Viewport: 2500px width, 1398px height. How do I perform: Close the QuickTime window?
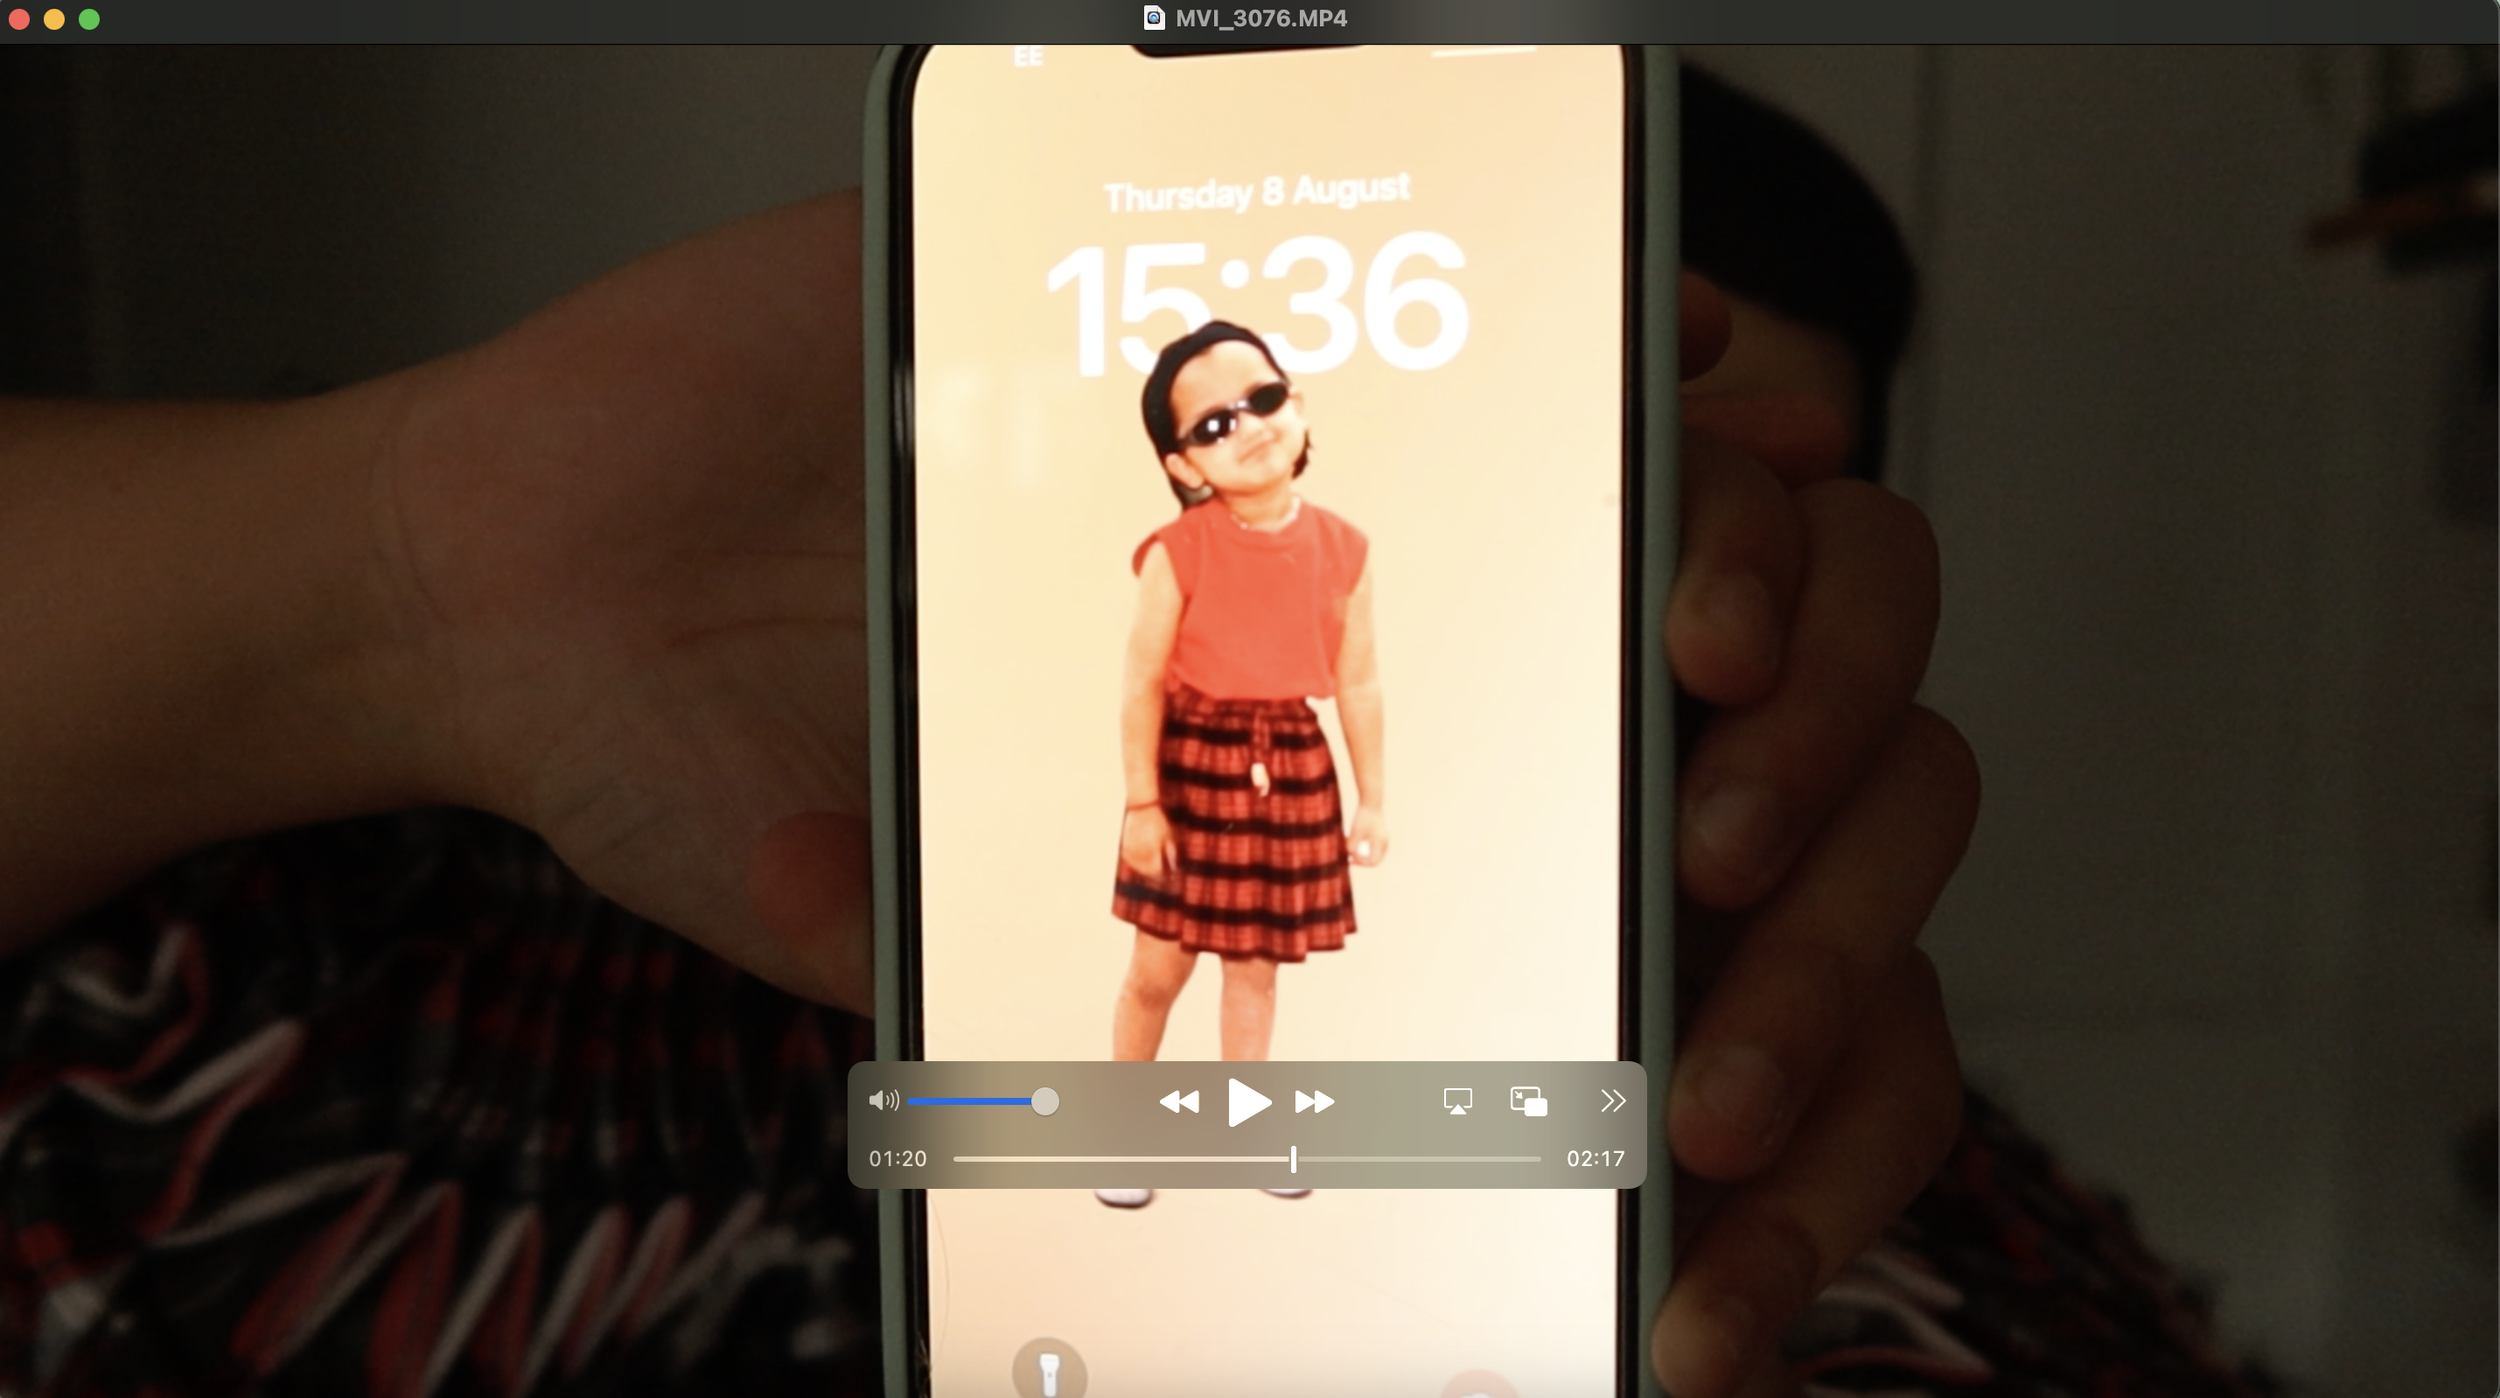pyautogui.click(x=19, y=19)
